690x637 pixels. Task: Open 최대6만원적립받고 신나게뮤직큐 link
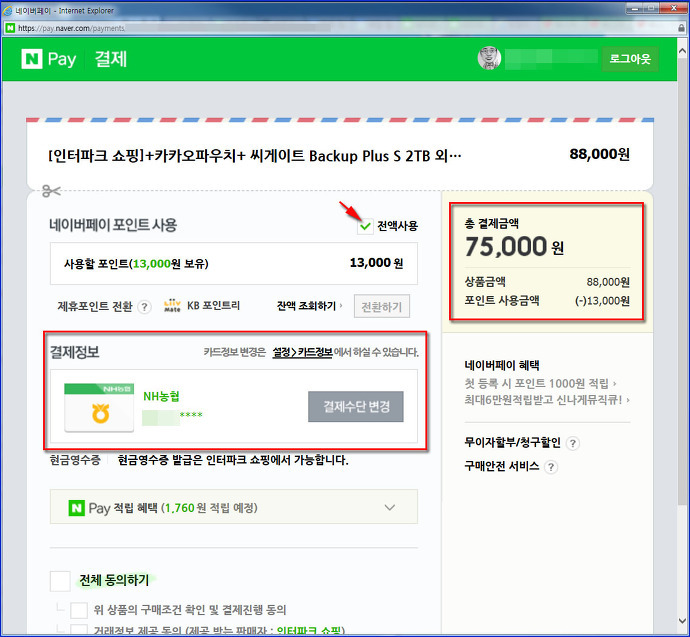tap(547, 400)
